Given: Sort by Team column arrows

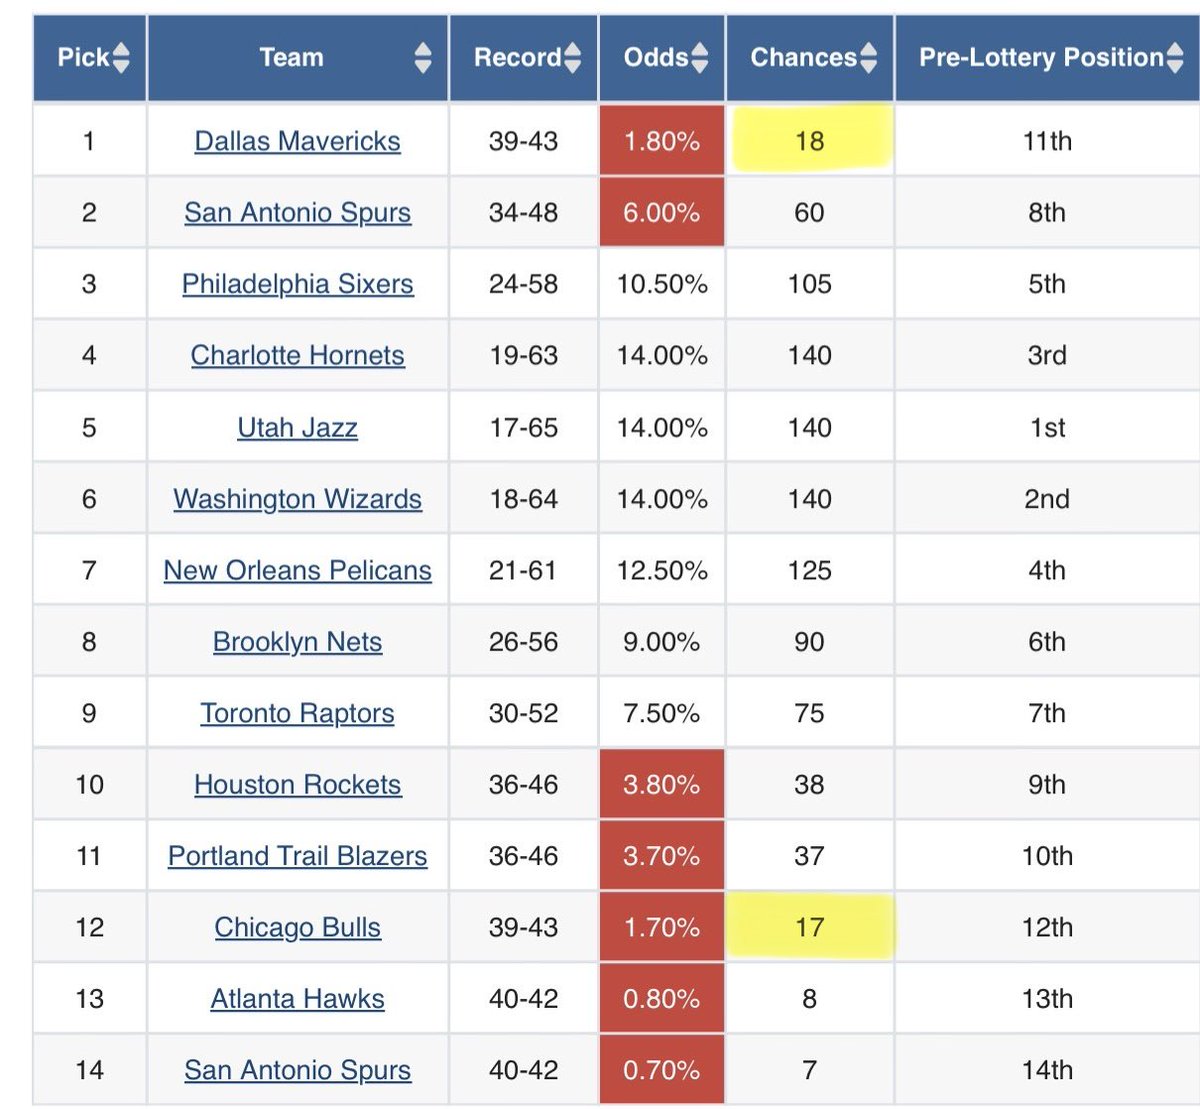Looking at the screenshot, I should point(423,58).
